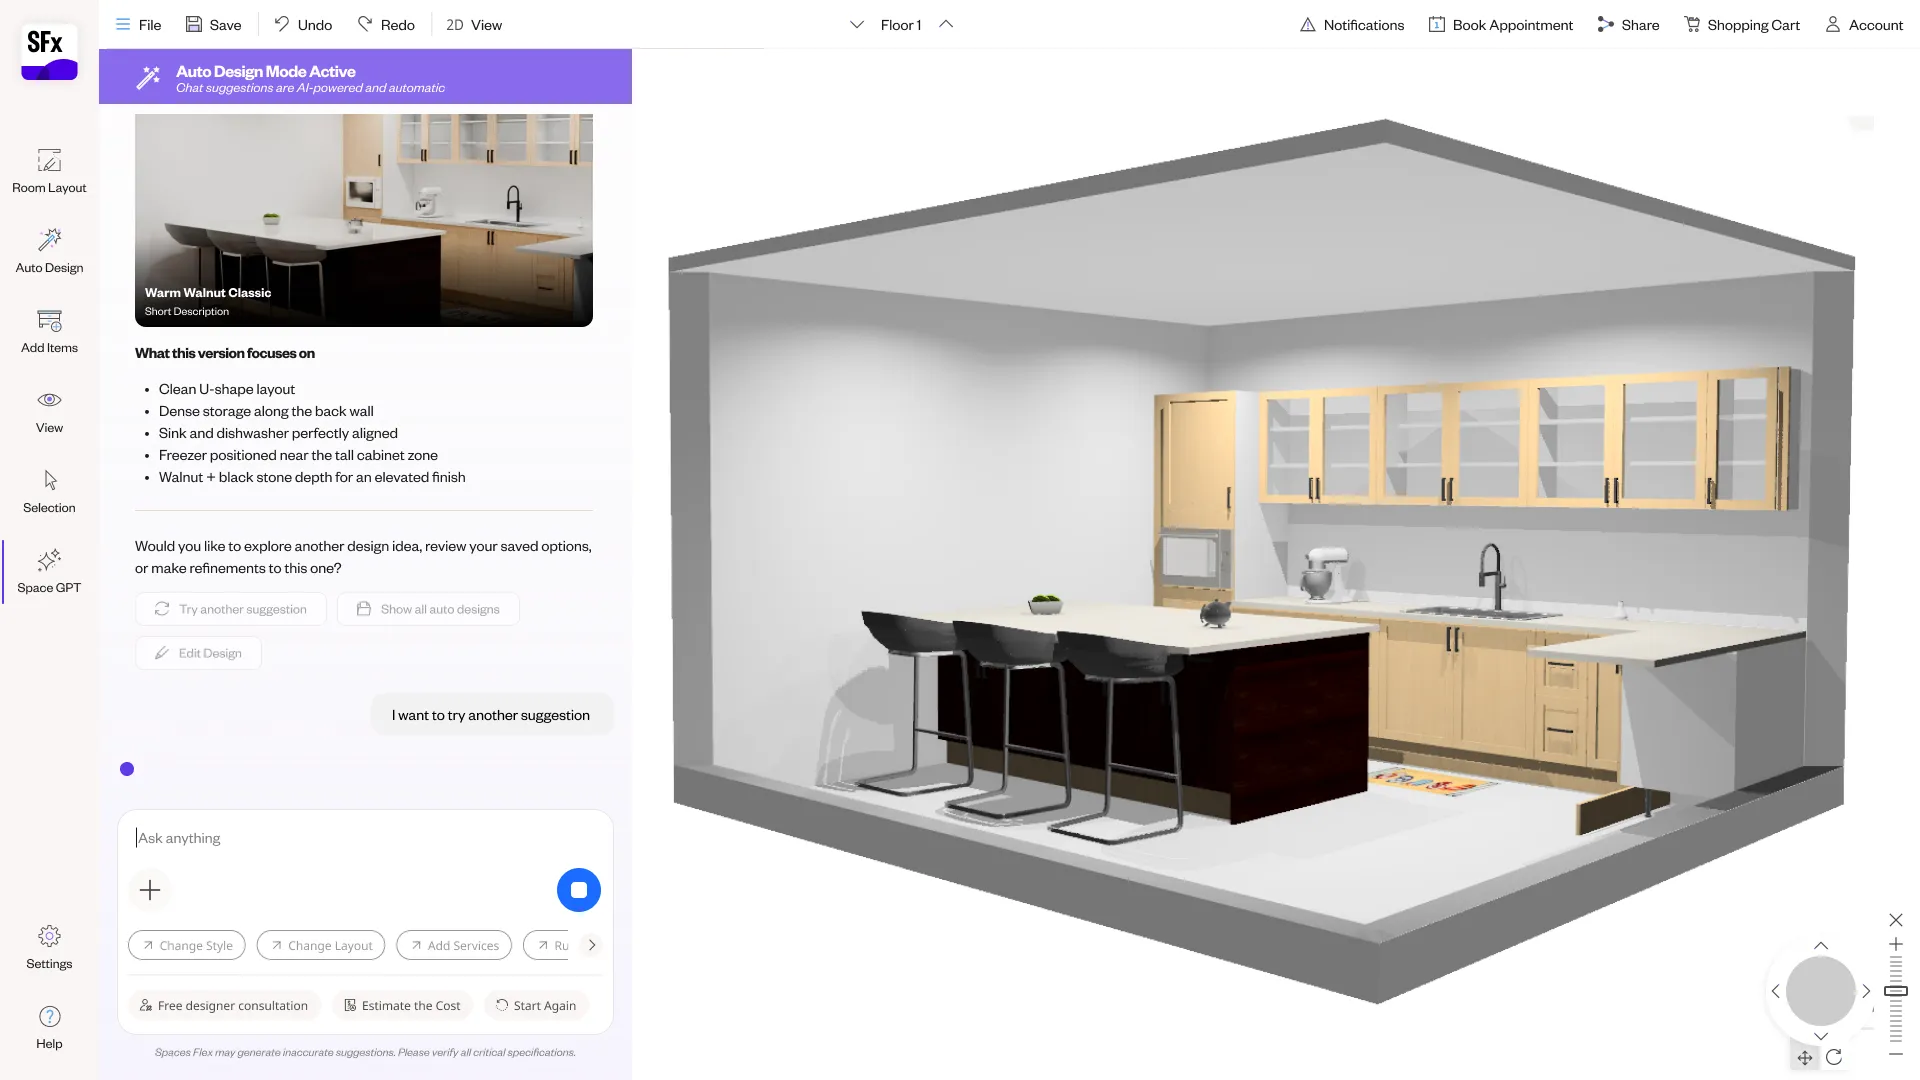Open the Account menu
Image resolution: width=1920 pixels, height=1080 pixels.
point(1864,25)
